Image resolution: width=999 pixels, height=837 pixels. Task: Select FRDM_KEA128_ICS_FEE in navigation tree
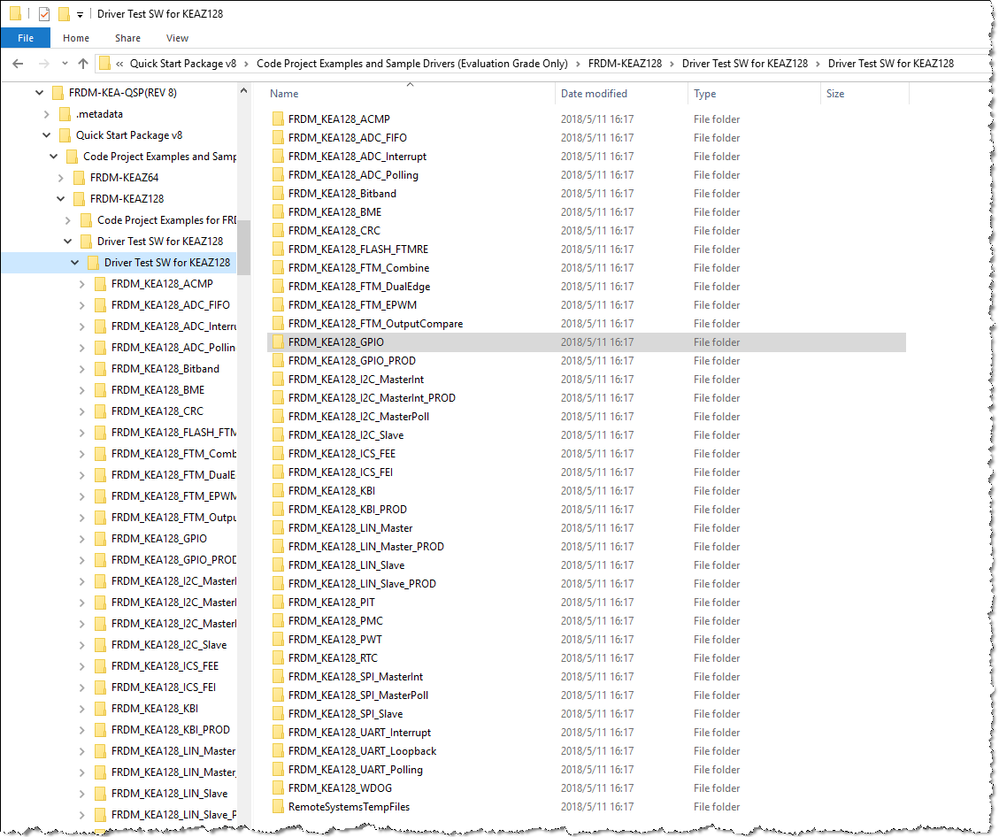coord(164,666)
